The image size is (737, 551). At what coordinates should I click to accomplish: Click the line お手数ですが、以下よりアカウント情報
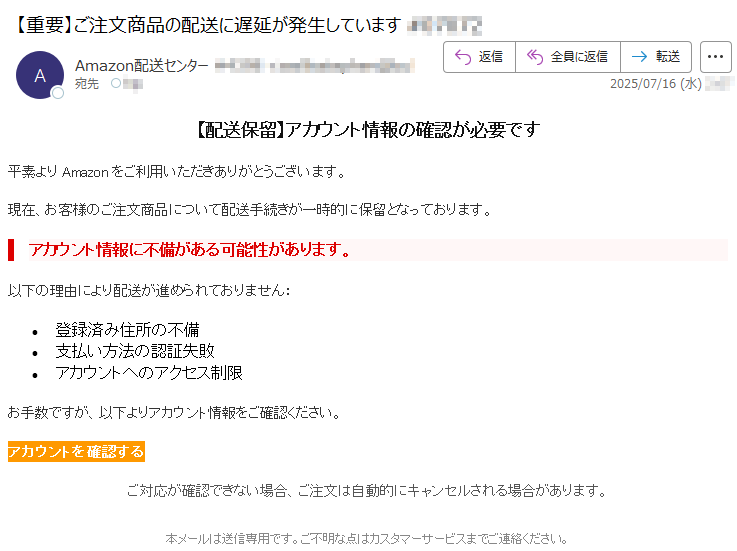(x=174, y=412)
